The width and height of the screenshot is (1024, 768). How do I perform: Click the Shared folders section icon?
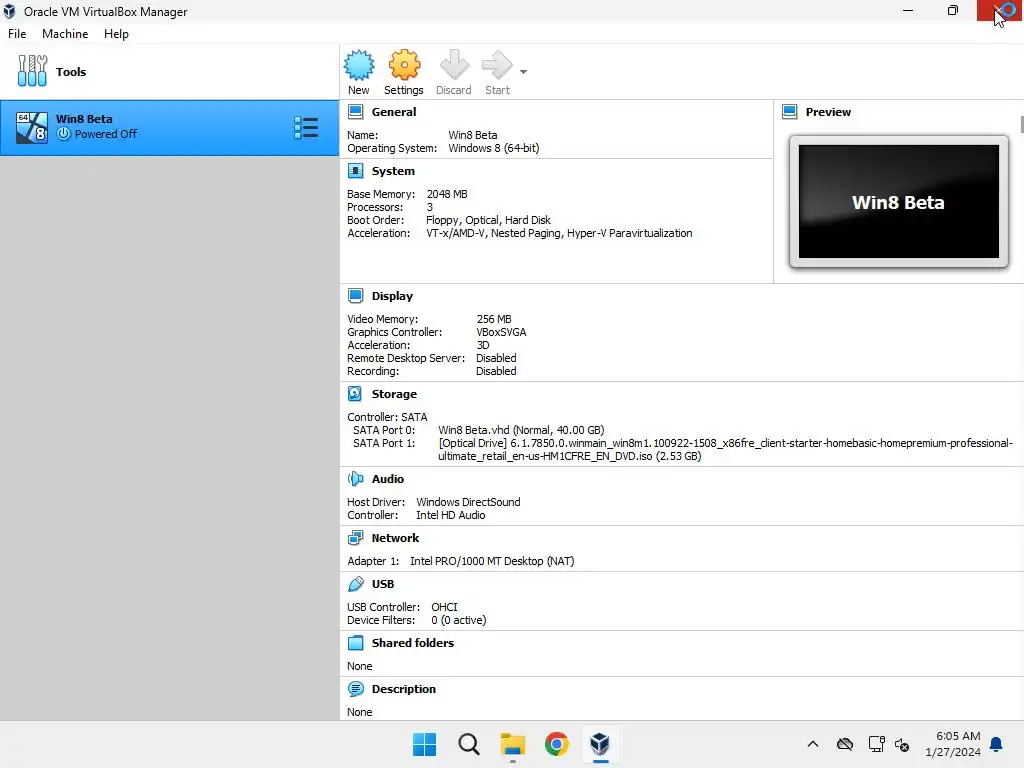pyautogui.click(x=355, y=643)
